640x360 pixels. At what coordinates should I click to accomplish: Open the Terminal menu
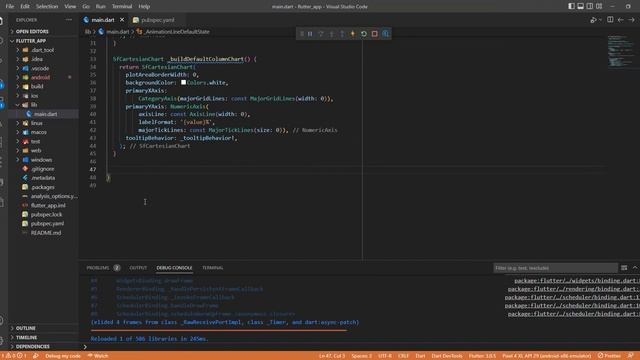(122, 6)
